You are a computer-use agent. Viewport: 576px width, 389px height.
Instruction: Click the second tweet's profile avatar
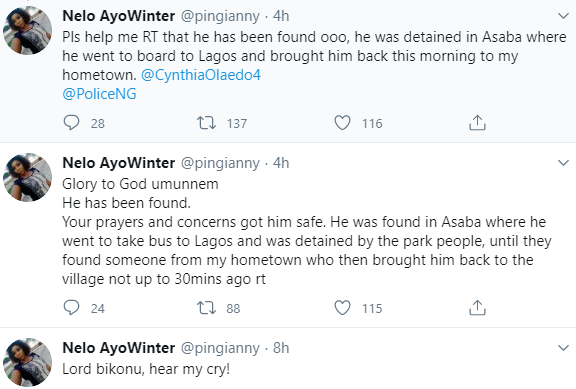point(28,177)
